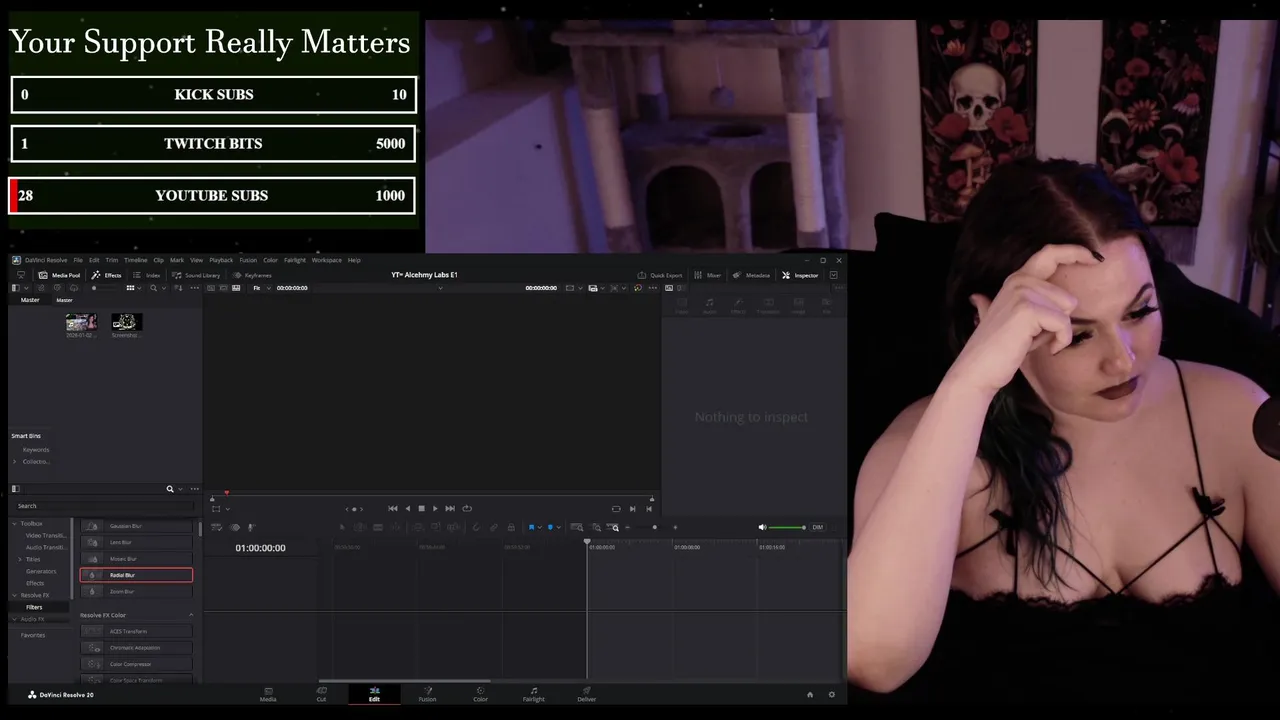1280x720 pixels.
Task: Toggle the Media Pool panel button
Action: point(59,275)
